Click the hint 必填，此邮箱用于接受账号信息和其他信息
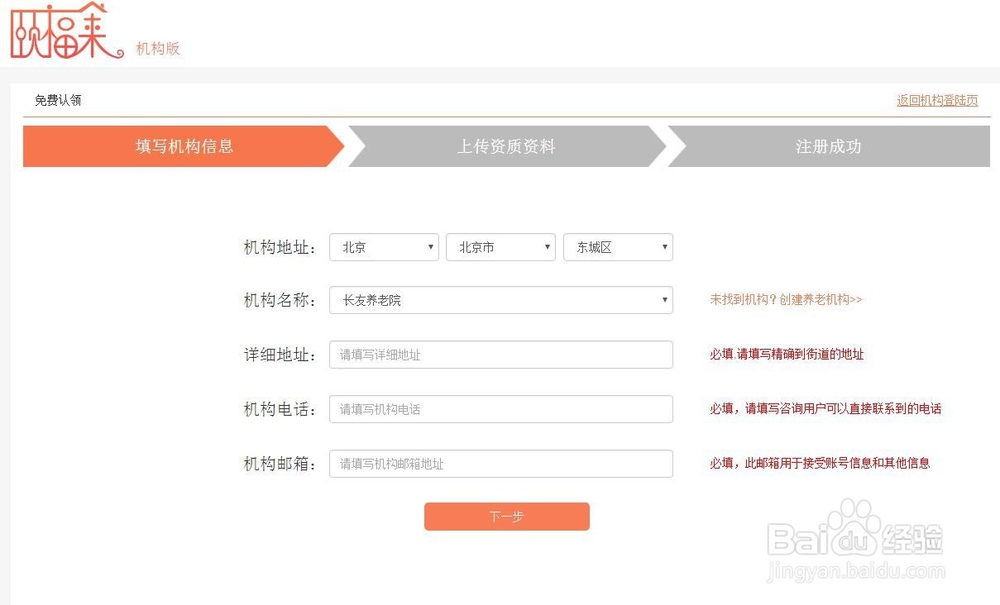The height and width of the screenshot is (605, 1000). pyautogui.click(x=820, y=463)
